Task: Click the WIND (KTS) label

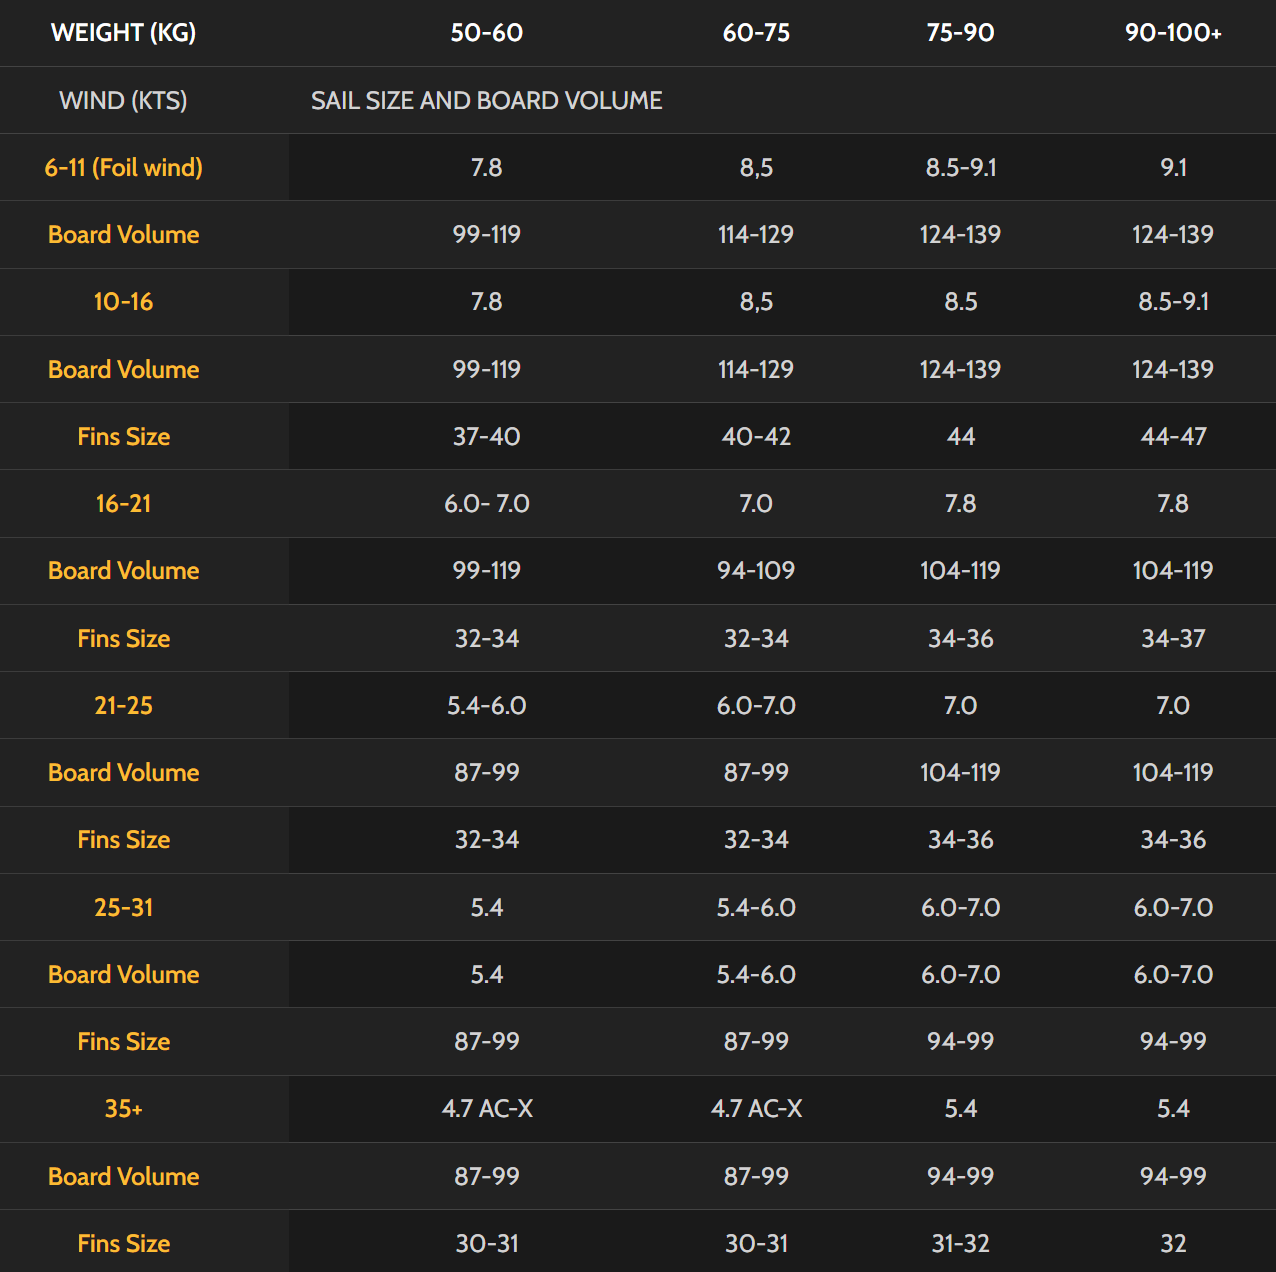Action: point(123,100)
